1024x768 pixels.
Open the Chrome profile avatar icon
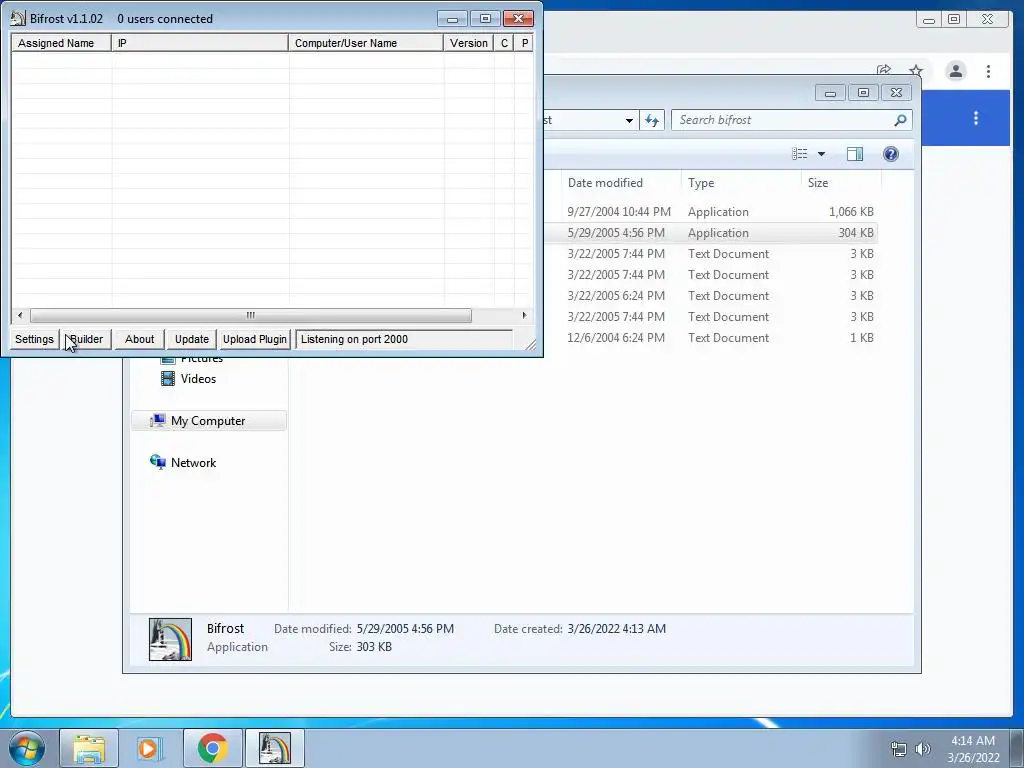(955, 71)
